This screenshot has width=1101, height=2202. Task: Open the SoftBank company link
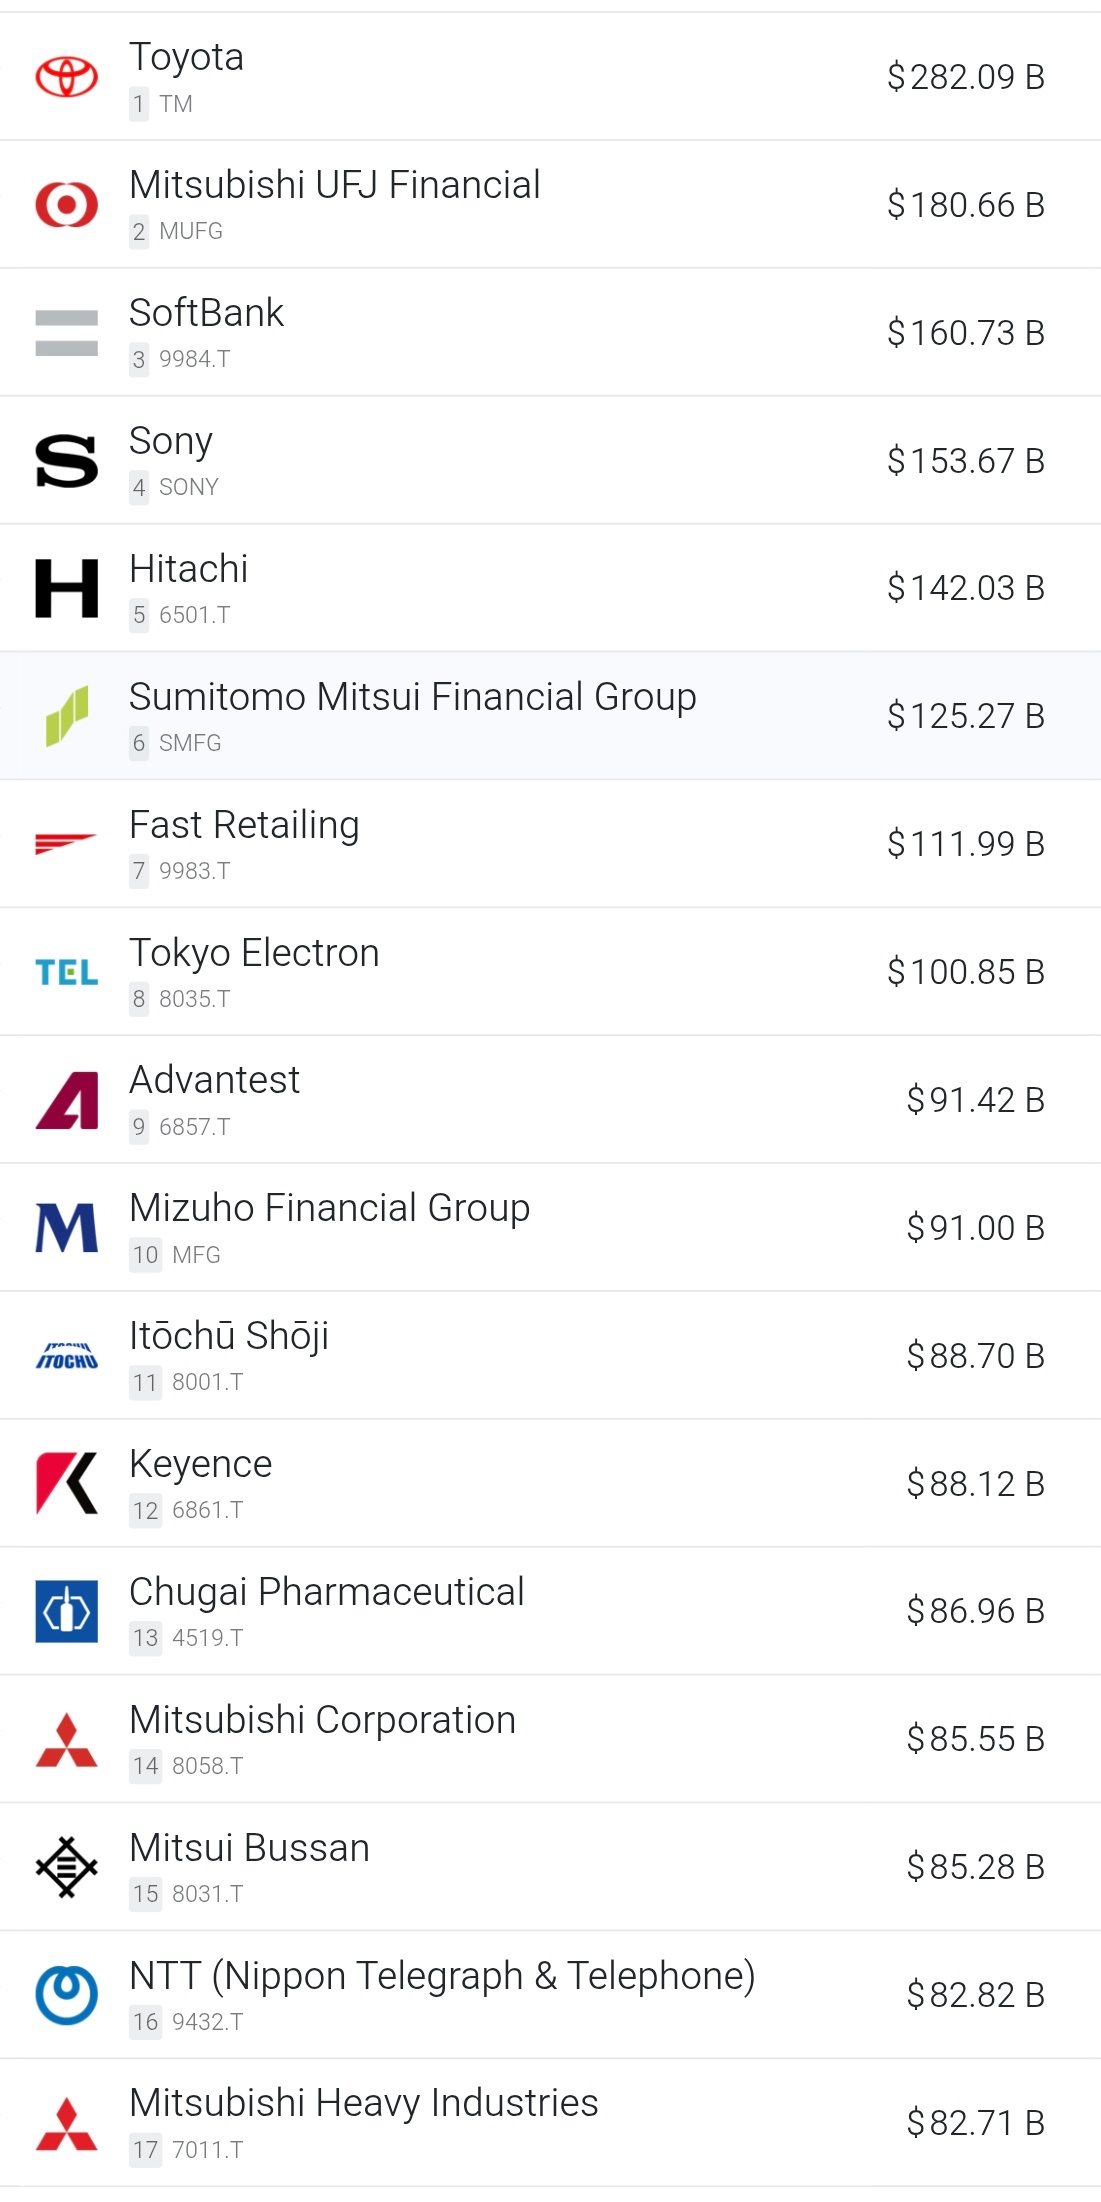click(x=206, y=313)
